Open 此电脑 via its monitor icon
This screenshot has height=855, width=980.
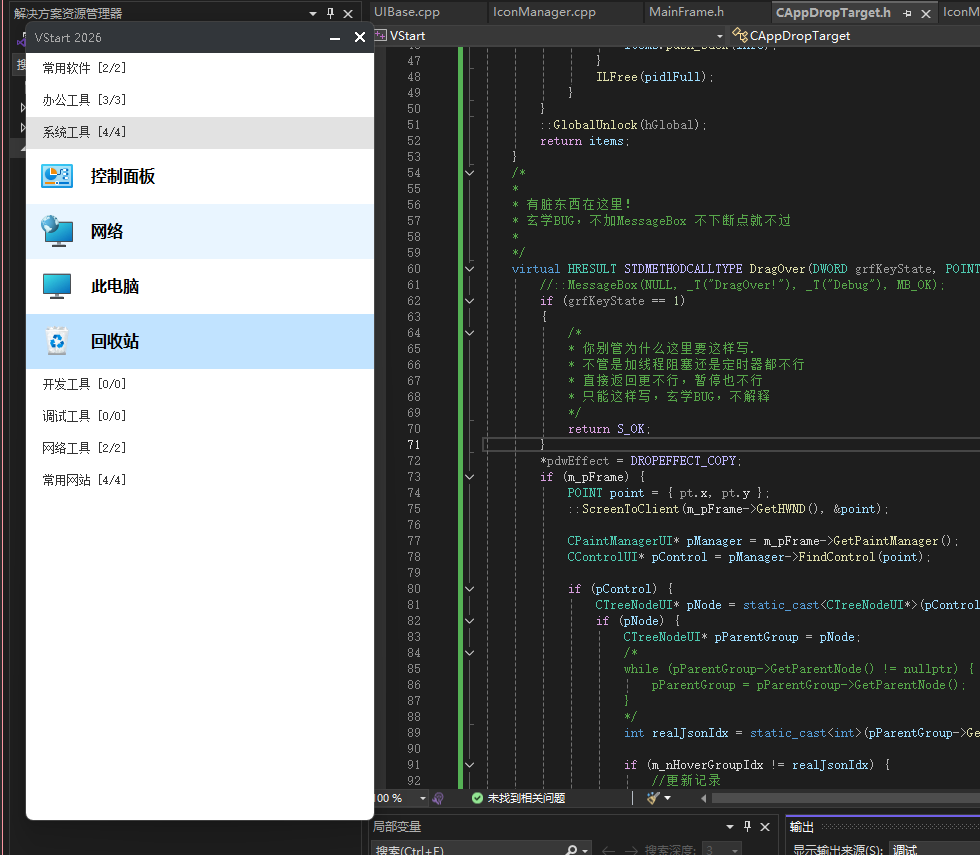(57, 286)
